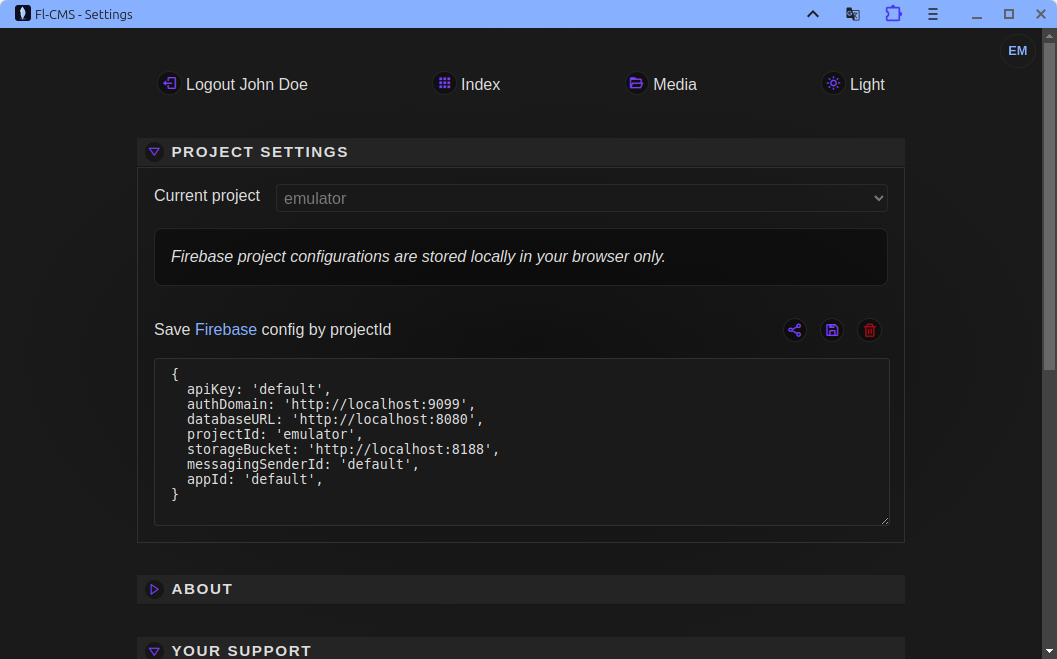Click inside the Firebase config JSON editor

tap(520, 440)
